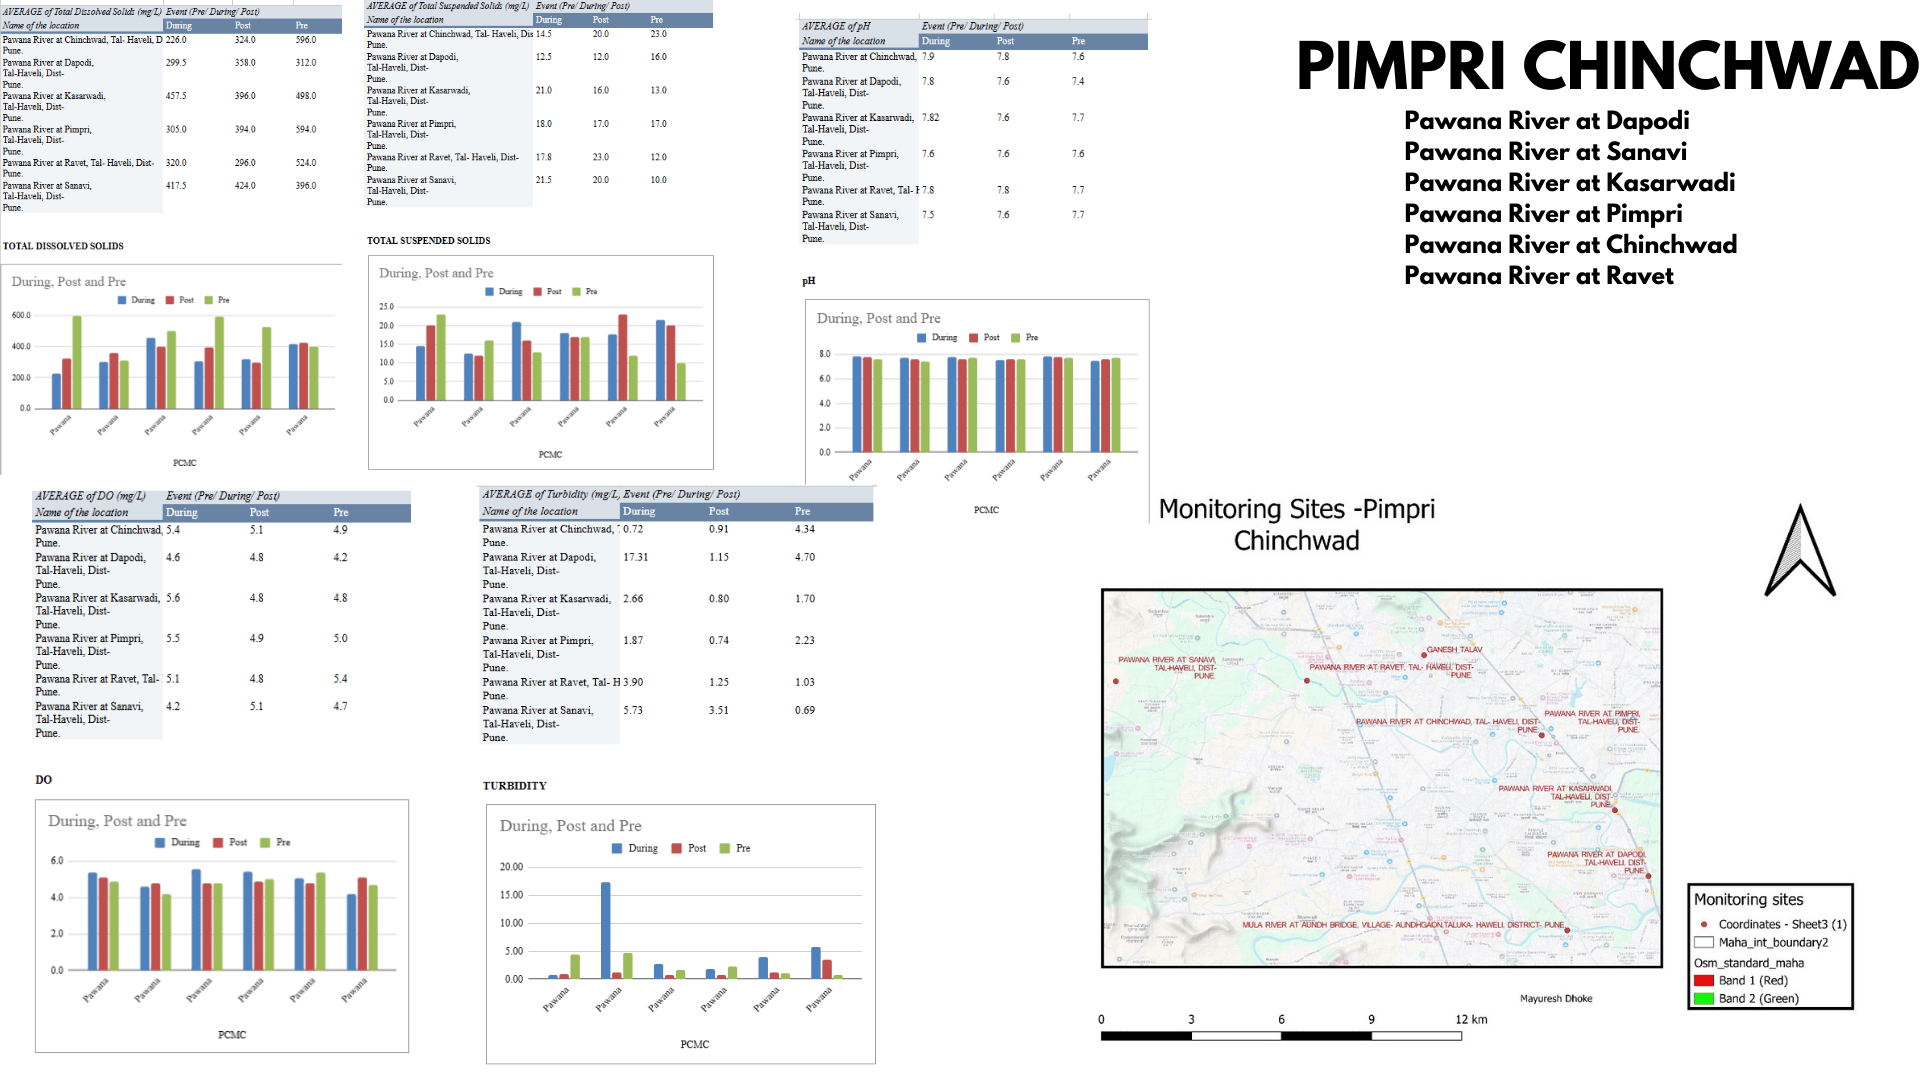
Task: Click 'Post' column header in DO table
Action: point(259,512)
